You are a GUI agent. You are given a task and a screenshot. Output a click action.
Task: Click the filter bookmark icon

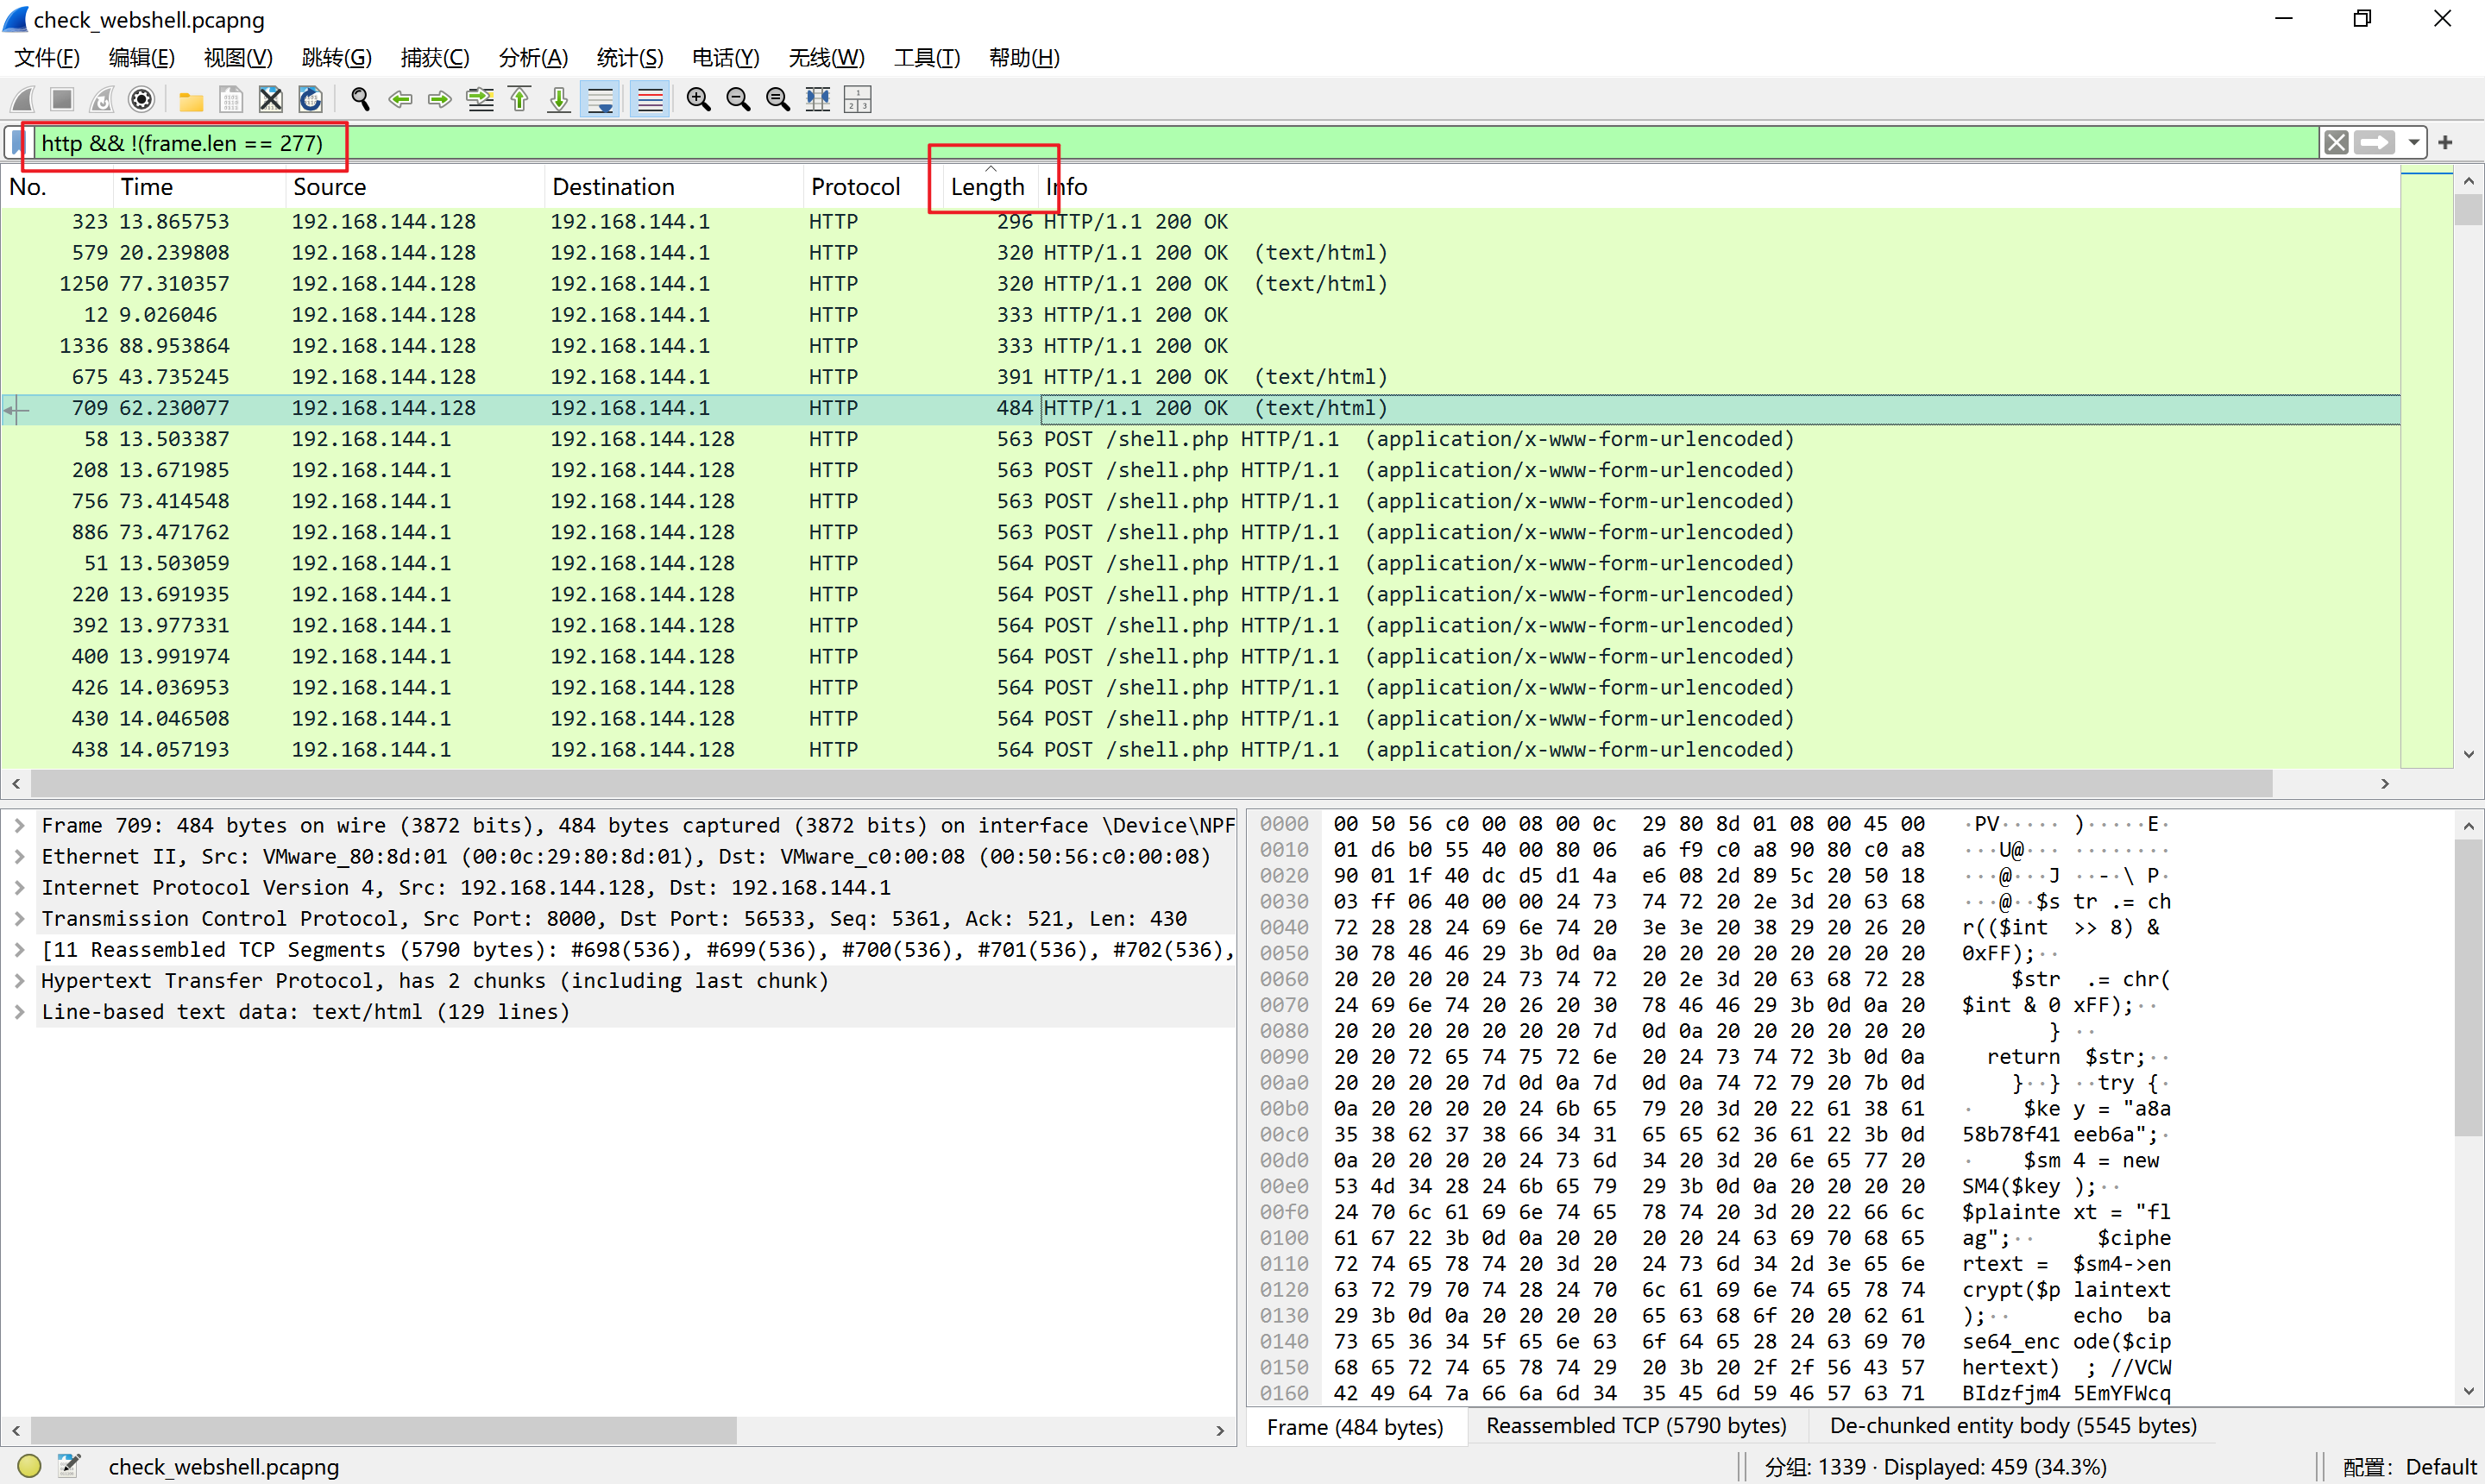(x=18, y=143)
